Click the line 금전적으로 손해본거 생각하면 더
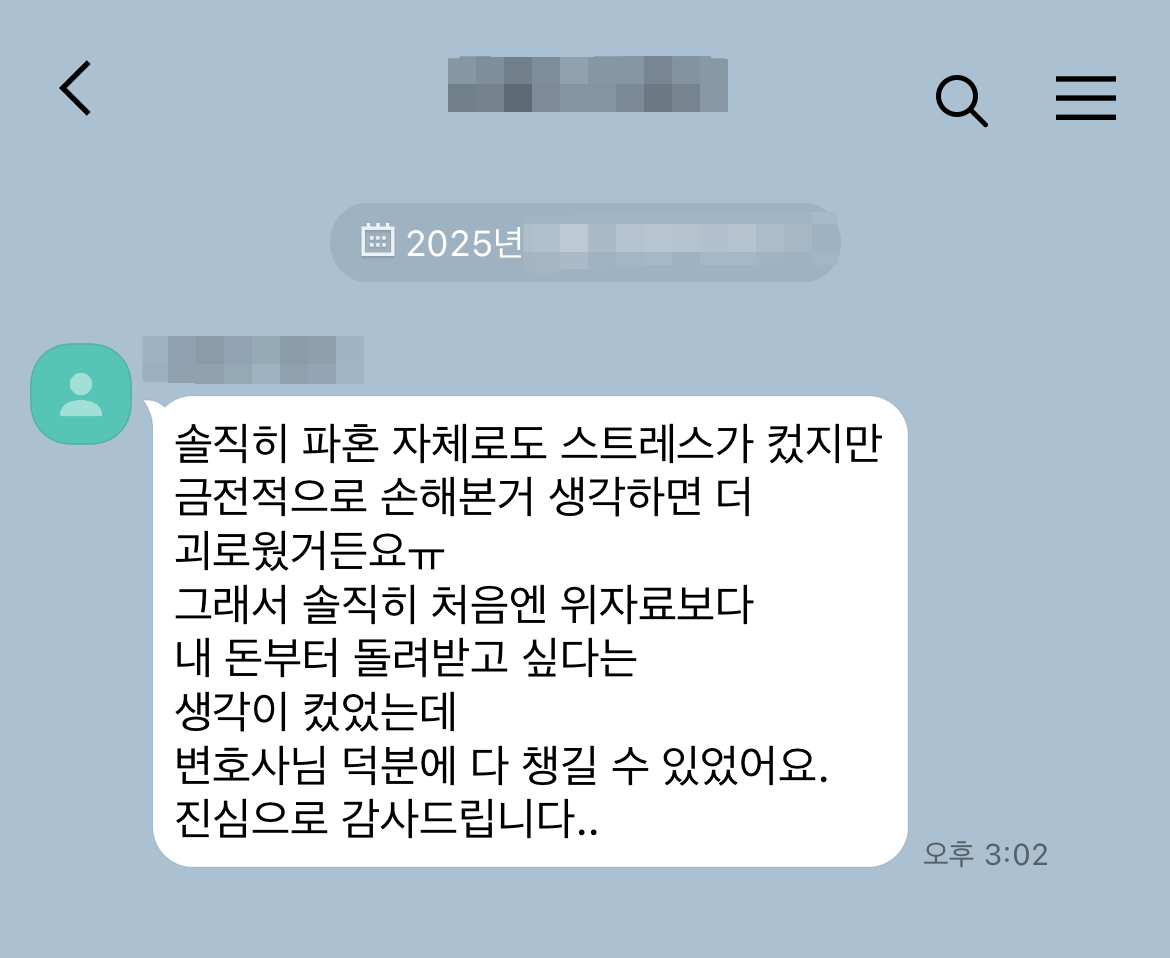 (x=463, y=497)
